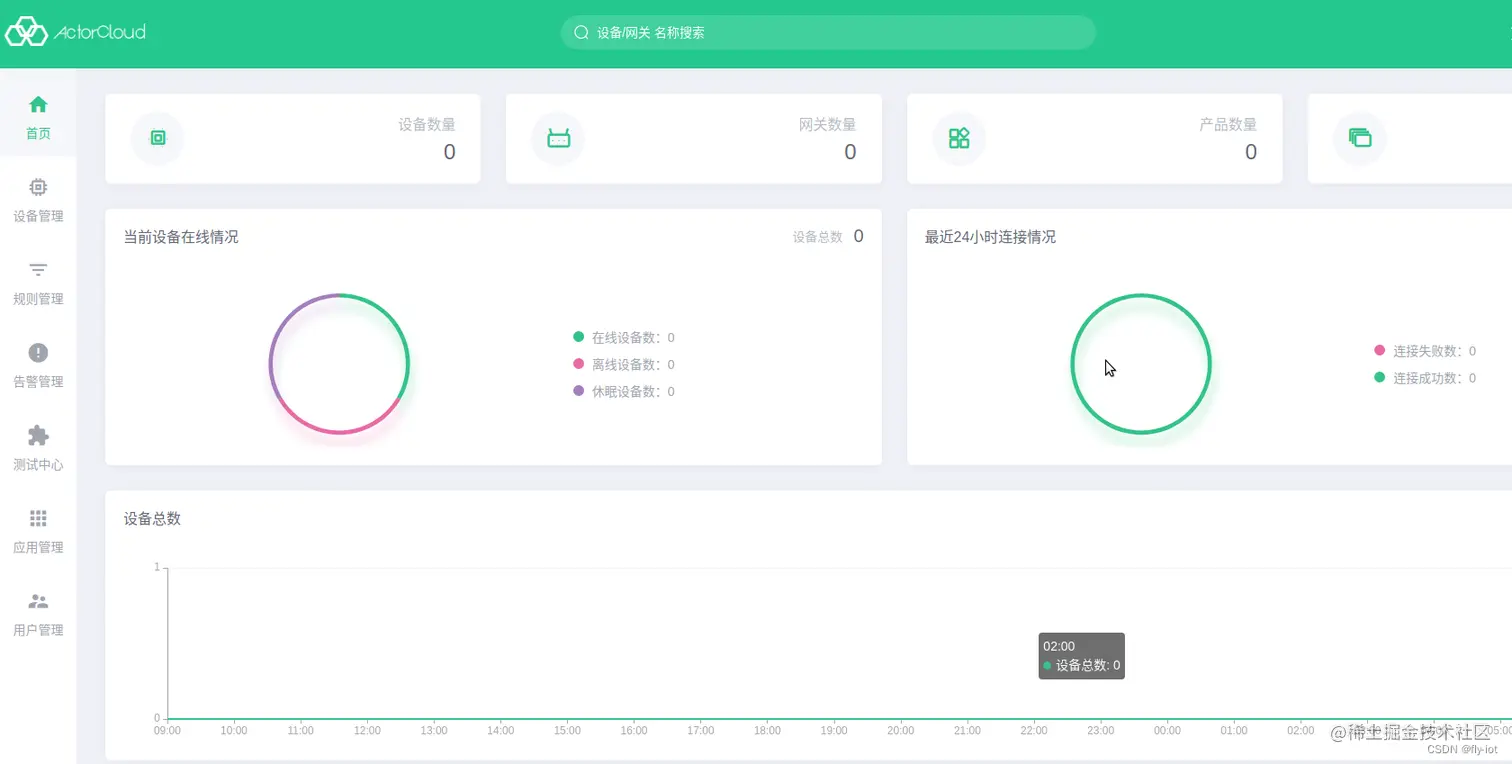The width and height of the screenshot is (1512, 764).
Task: Click the exclamation icon for alarm management
Action: [x=38, y=352]
